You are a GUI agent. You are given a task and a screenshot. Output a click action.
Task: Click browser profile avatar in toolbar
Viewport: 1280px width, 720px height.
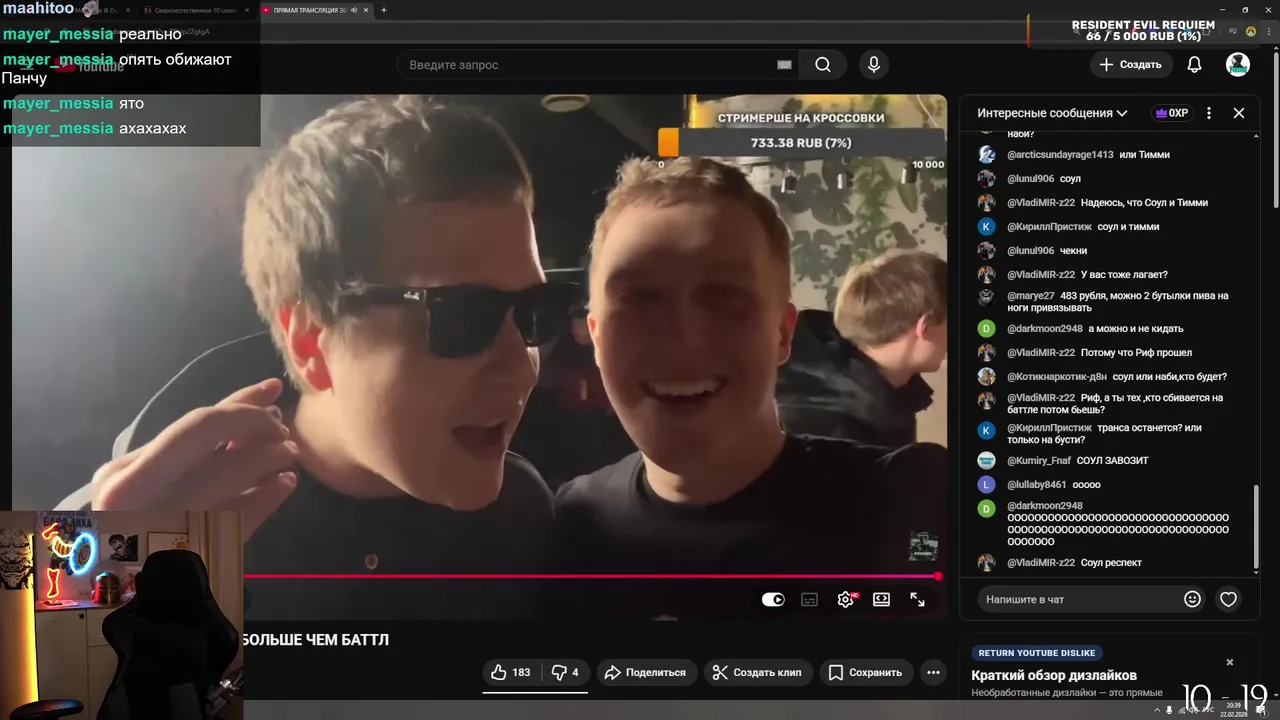pyautogui.click(x=1250, y=32)
